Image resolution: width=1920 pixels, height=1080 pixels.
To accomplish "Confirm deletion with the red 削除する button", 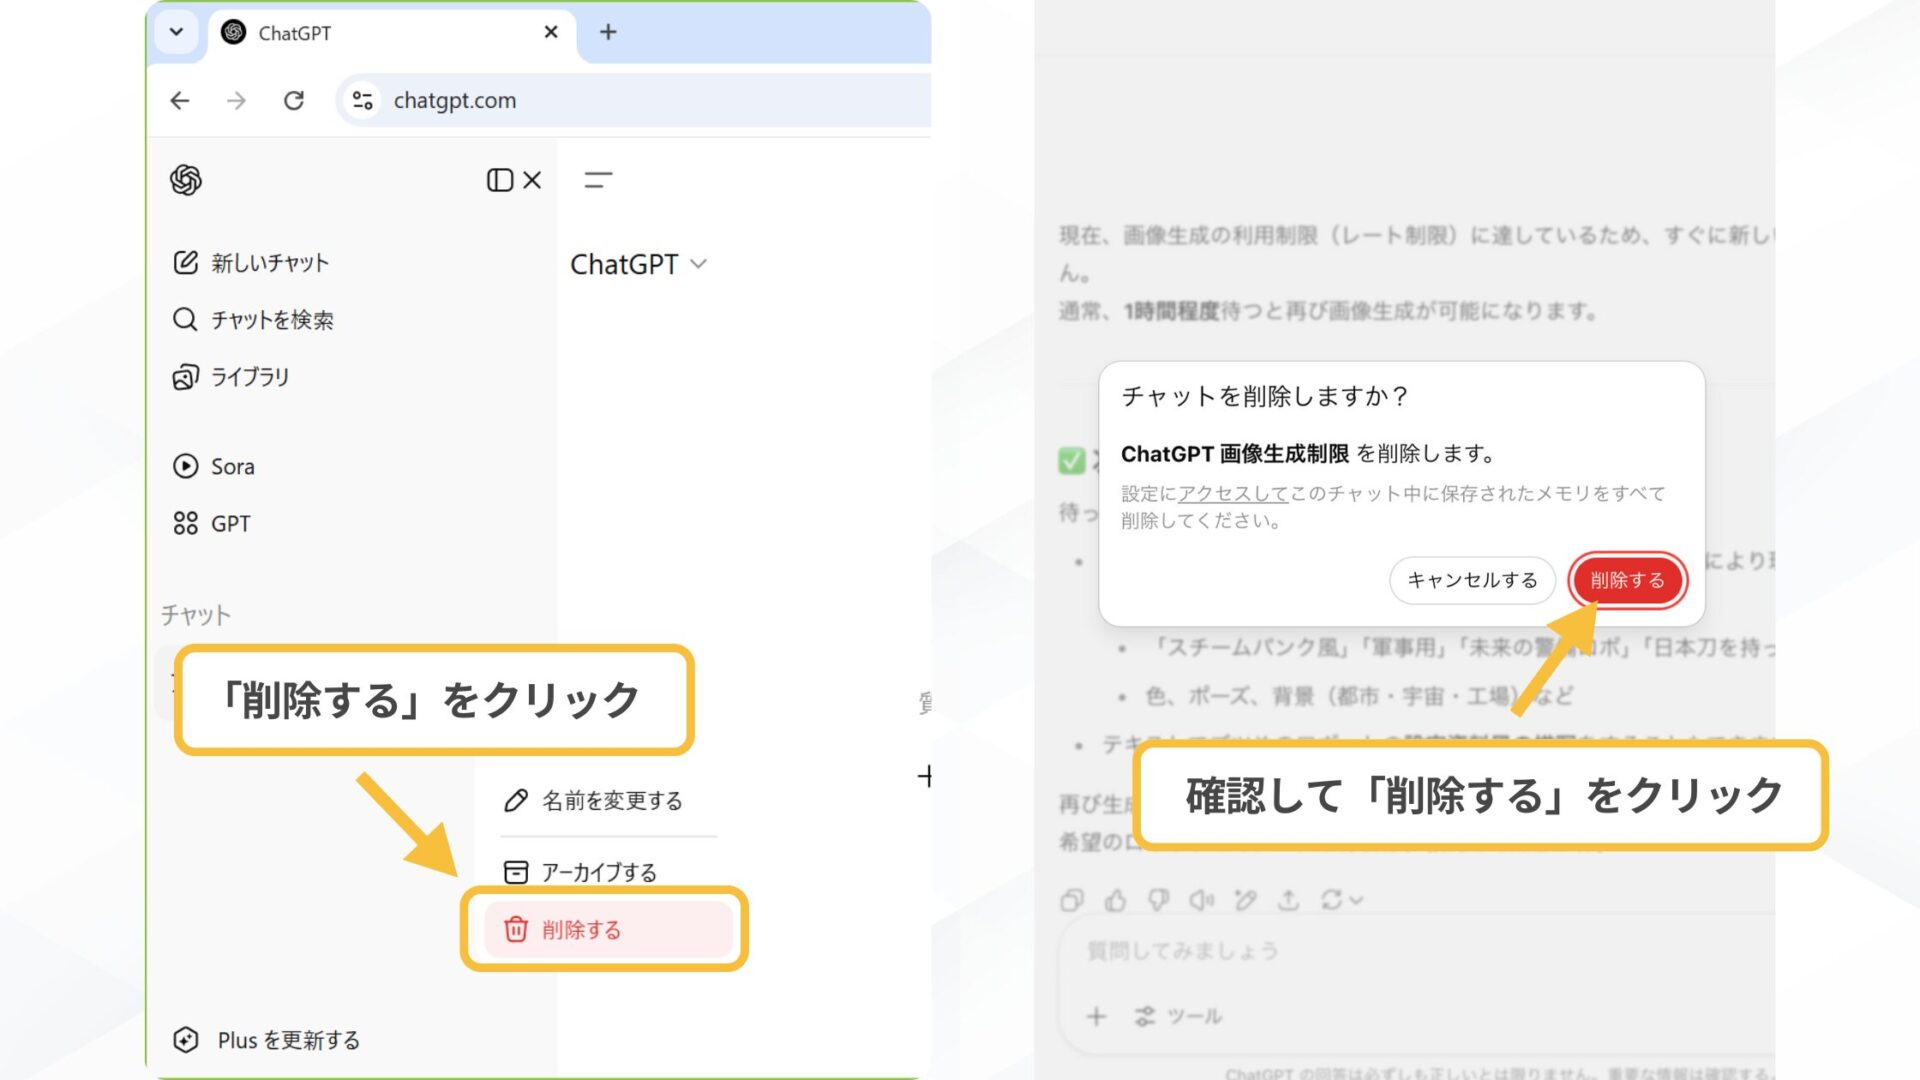I will pyautogui.click(x=1627, y=580).
